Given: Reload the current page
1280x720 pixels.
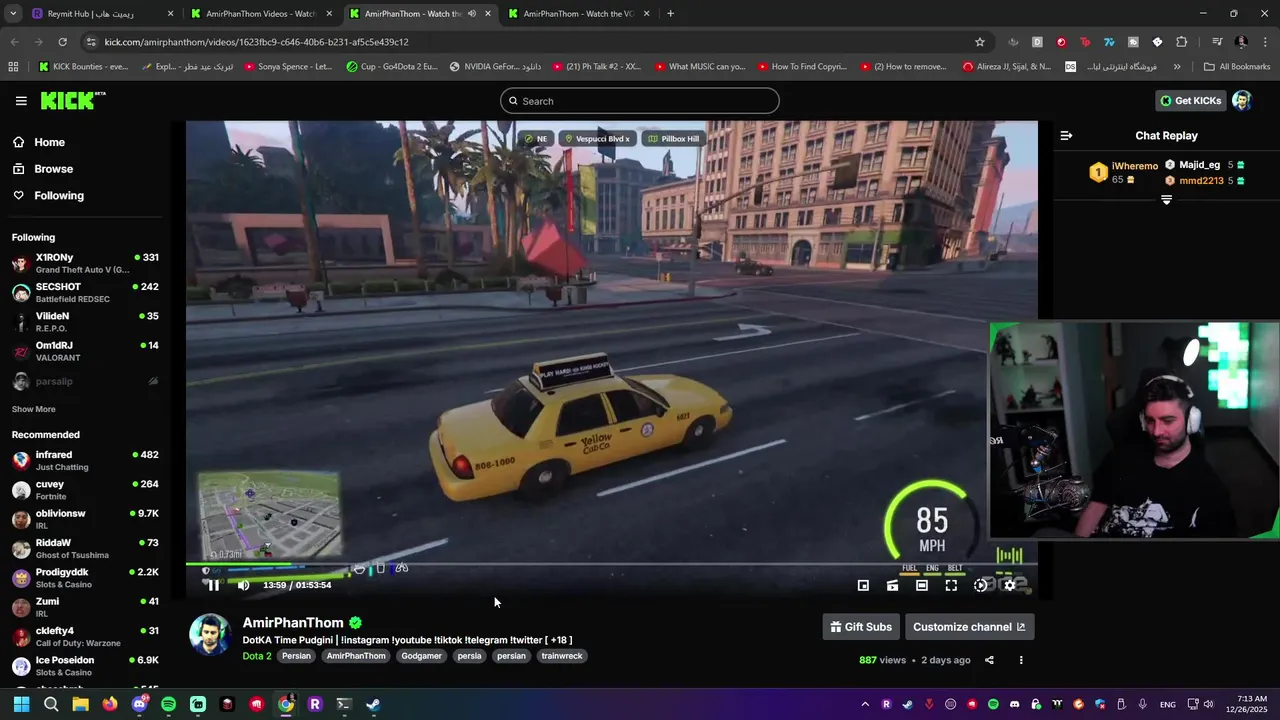Looking at the screenshot, I should (x=62, y=42).
